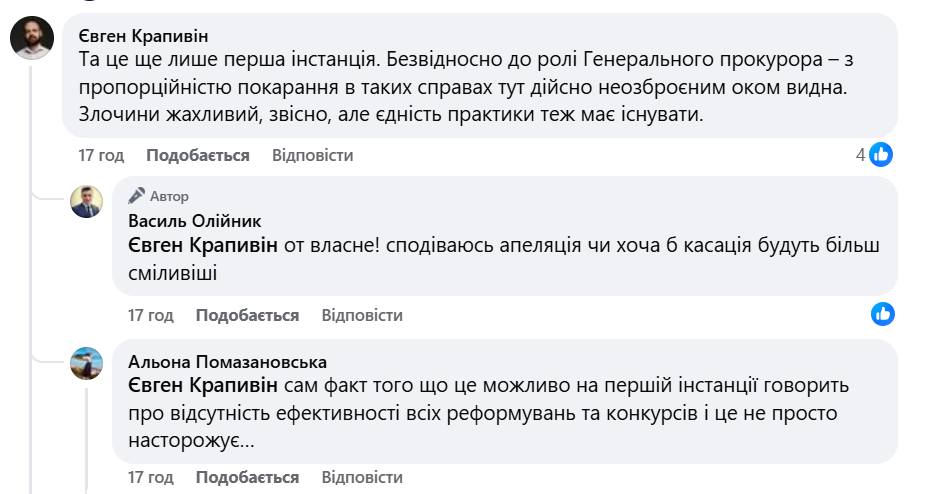The image size is (928, 494).
Task: Reply to Євген Крапивін's comment via Відповісти
Action: pyautogui.click(x=312, y=155)
